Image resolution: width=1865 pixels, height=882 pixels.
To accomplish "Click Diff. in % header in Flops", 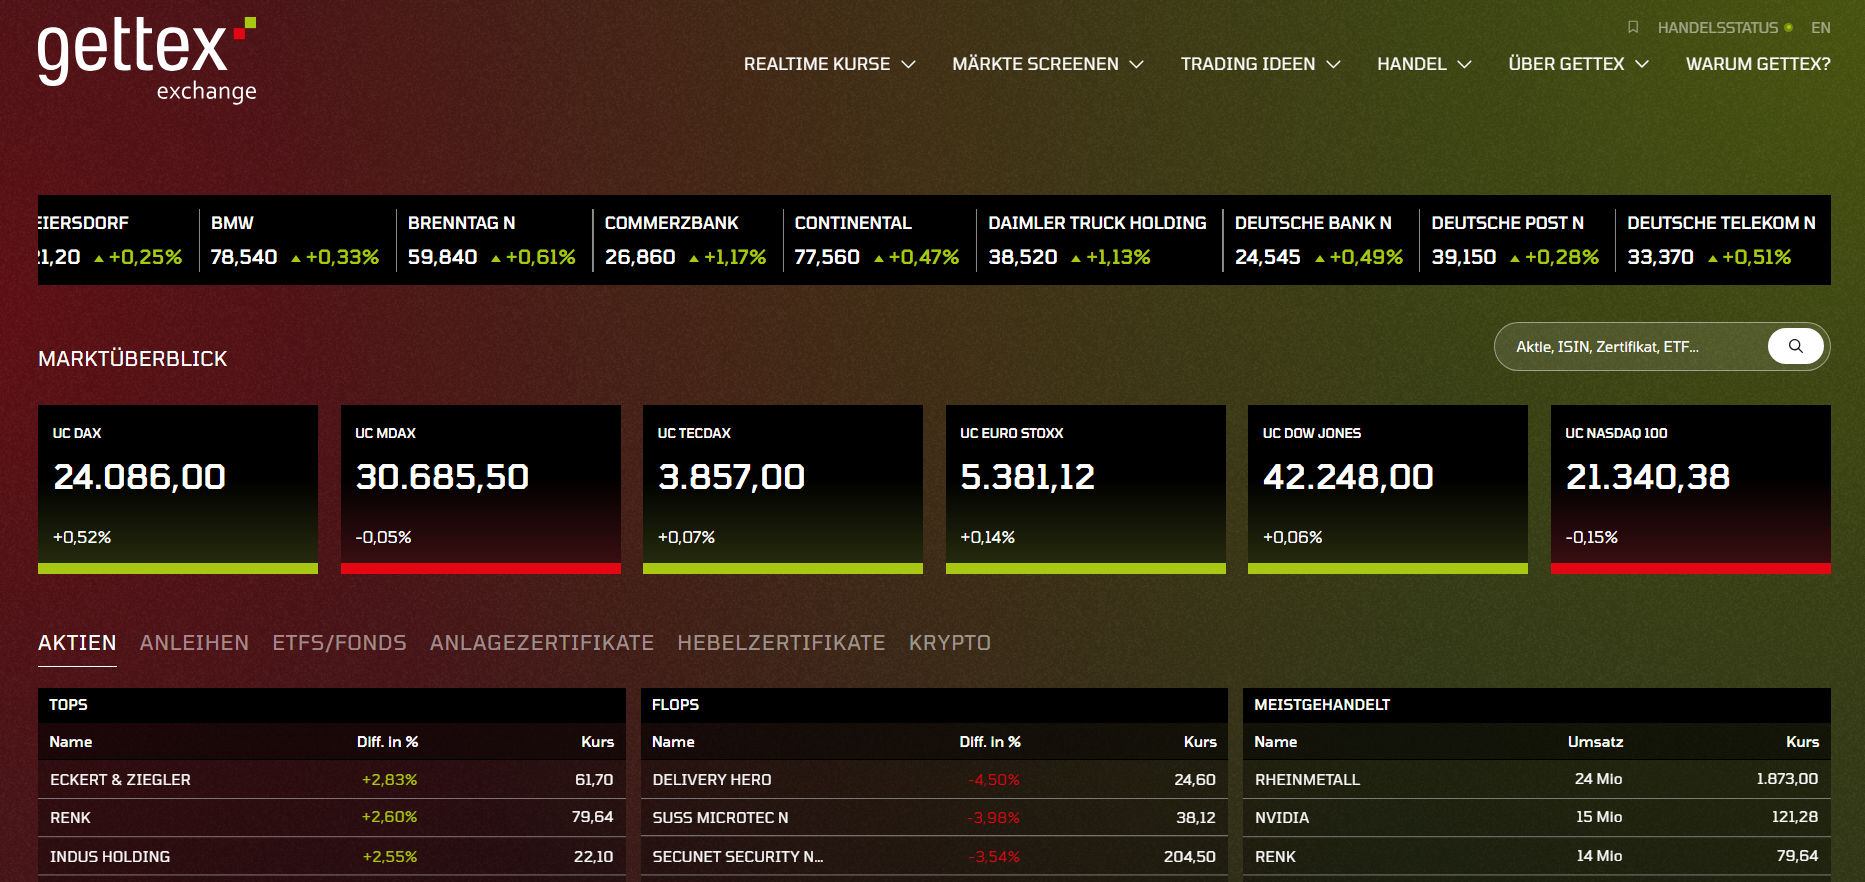I will tap(990, 742).
